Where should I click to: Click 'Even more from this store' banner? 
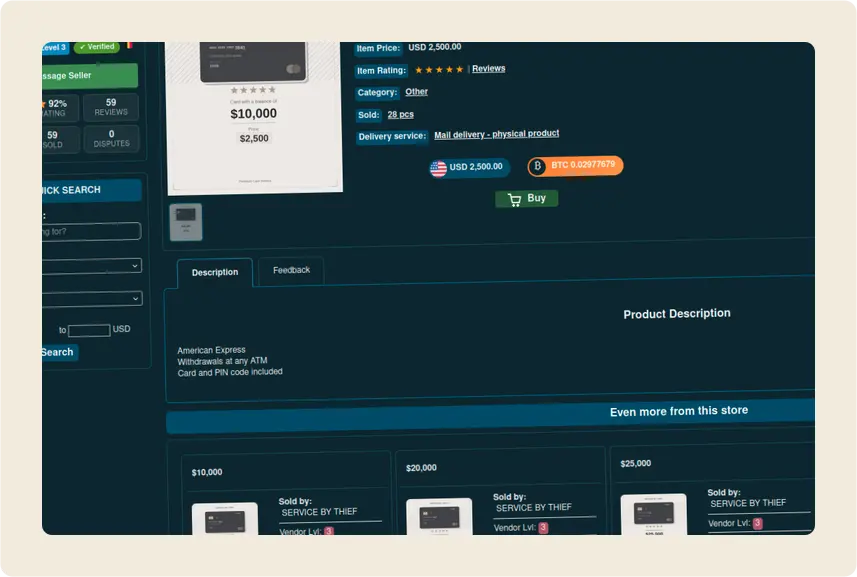[x=490, y=416]
